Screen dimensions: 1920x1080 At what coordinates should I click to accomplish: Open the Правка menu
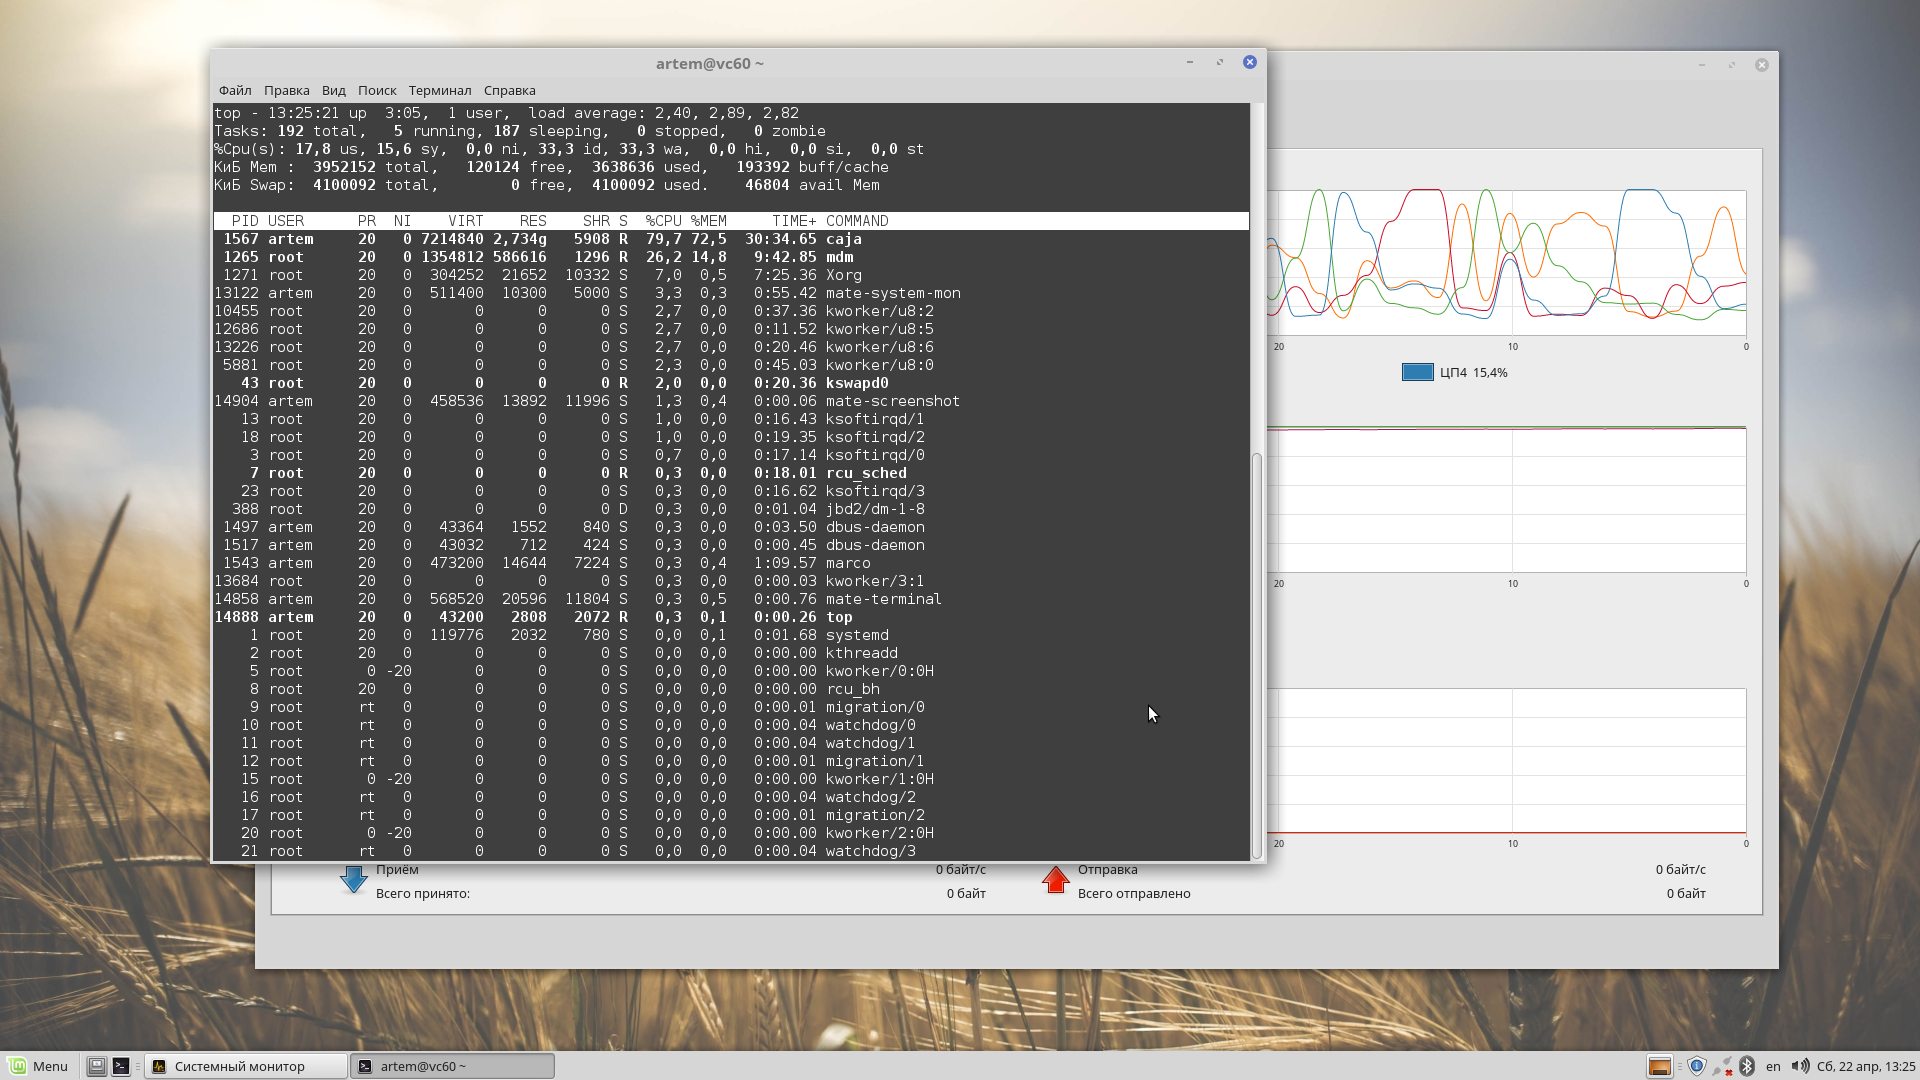(286, 90)
